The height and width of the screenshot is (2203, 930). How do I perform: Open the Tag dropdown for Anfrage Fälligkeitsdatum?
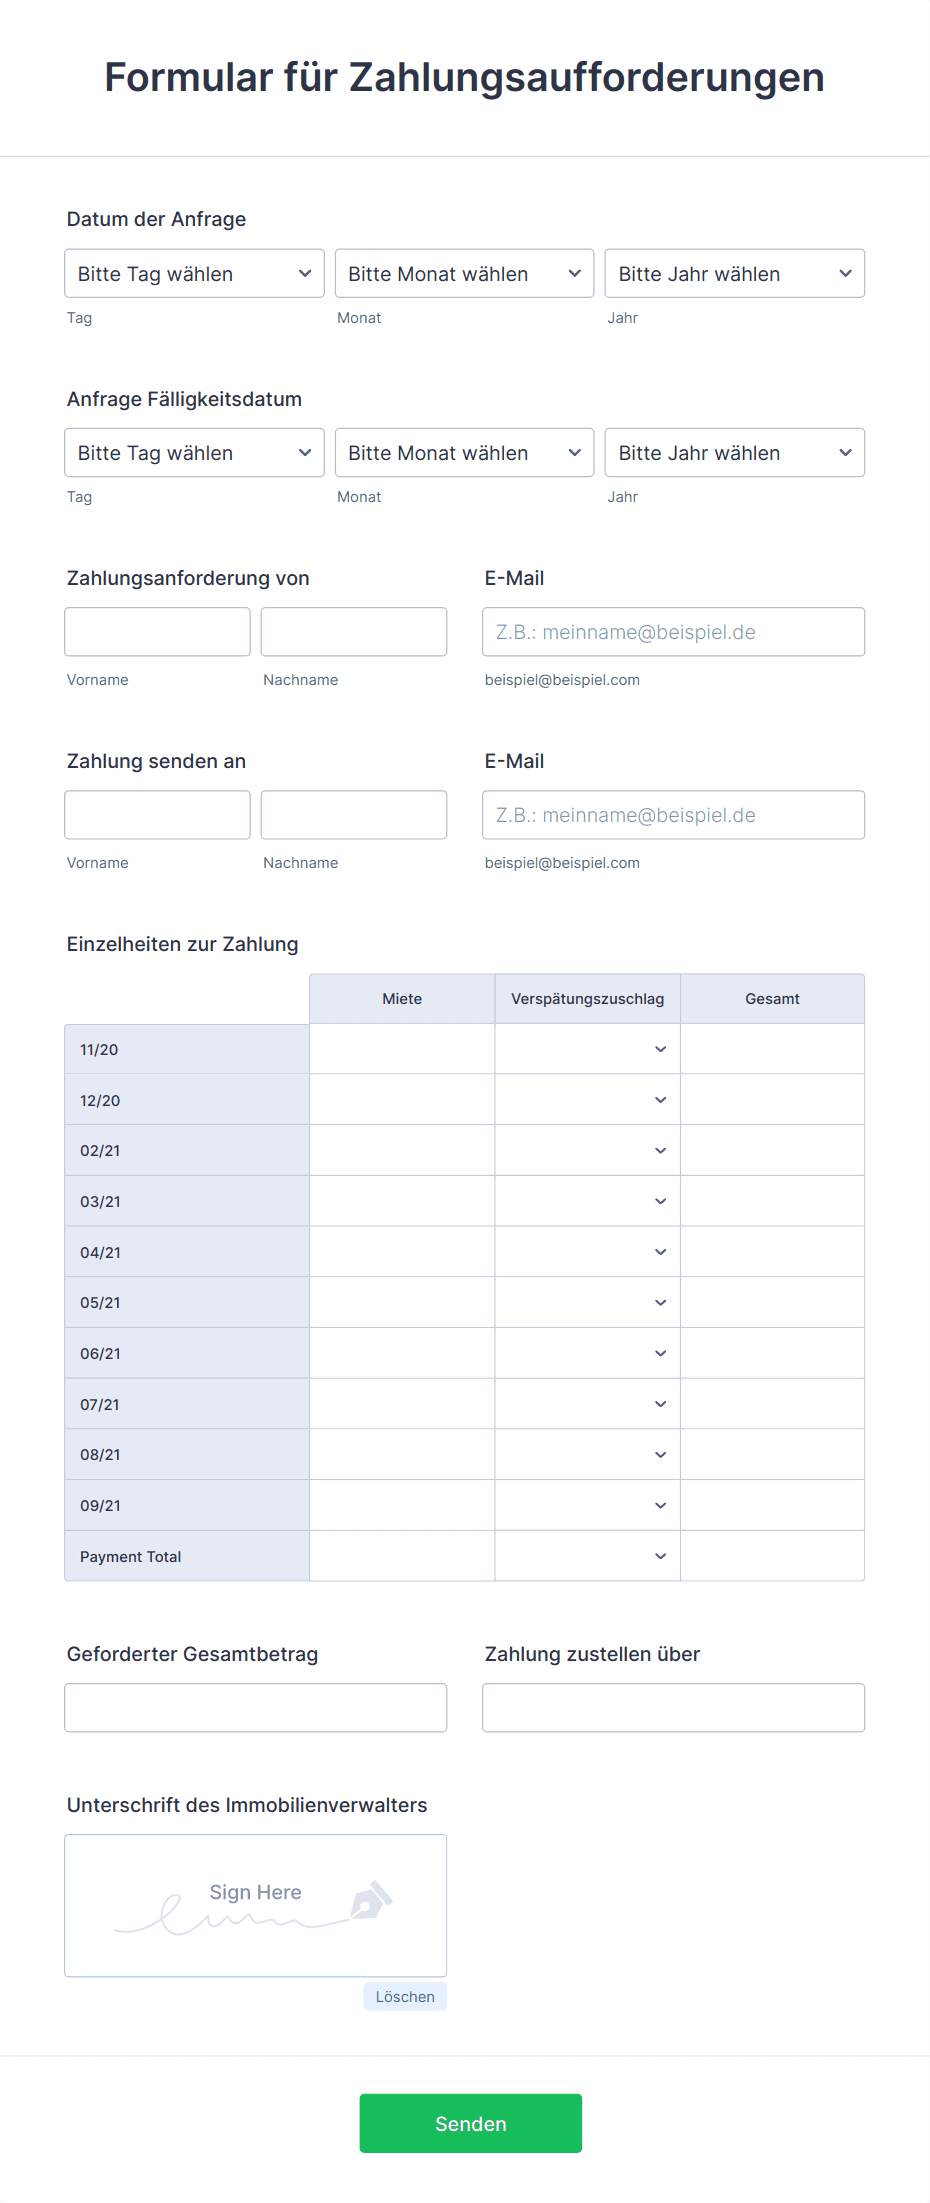(193, 452)
